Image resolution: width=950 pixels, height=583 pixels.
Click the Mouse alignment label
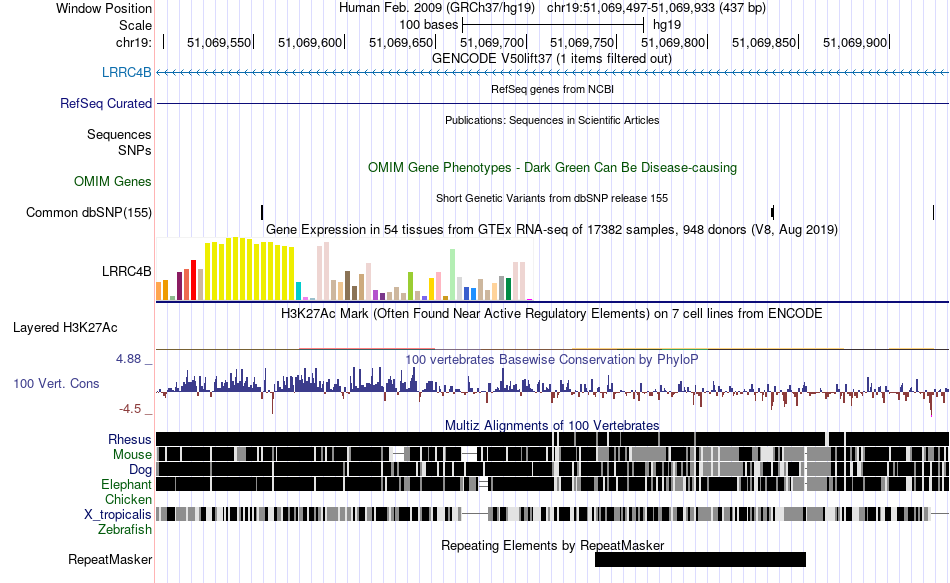132,455
